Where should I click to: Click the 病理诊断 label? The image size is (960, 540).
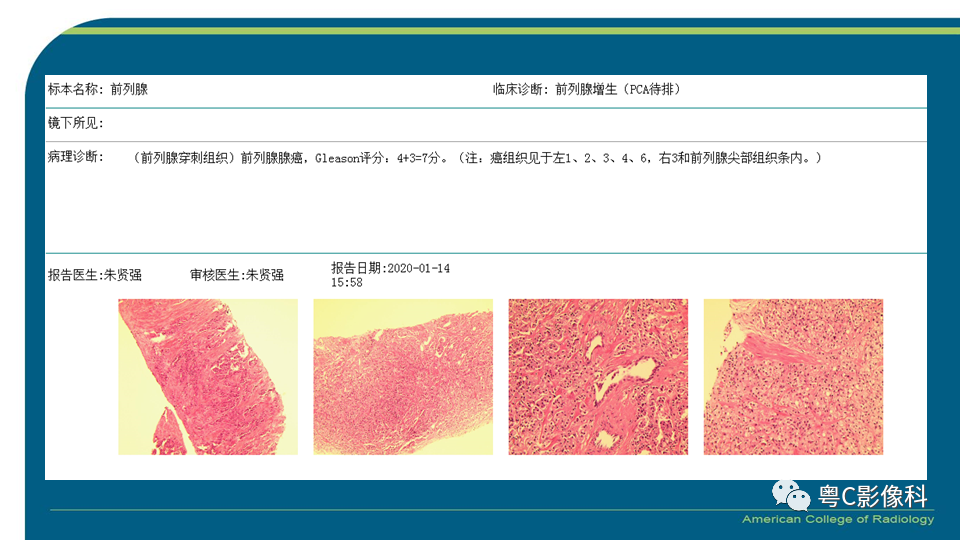pos(76,157)
